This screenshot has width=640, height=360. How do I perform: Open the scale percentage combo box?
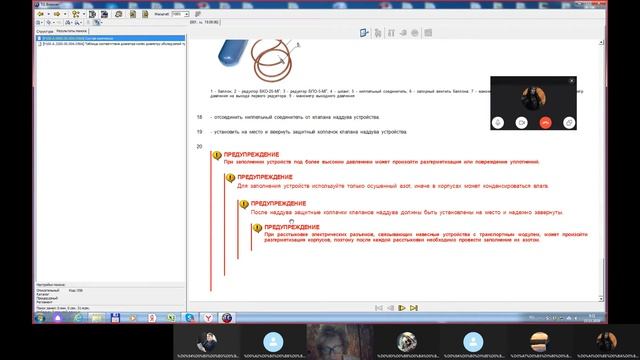pos(180,14)
